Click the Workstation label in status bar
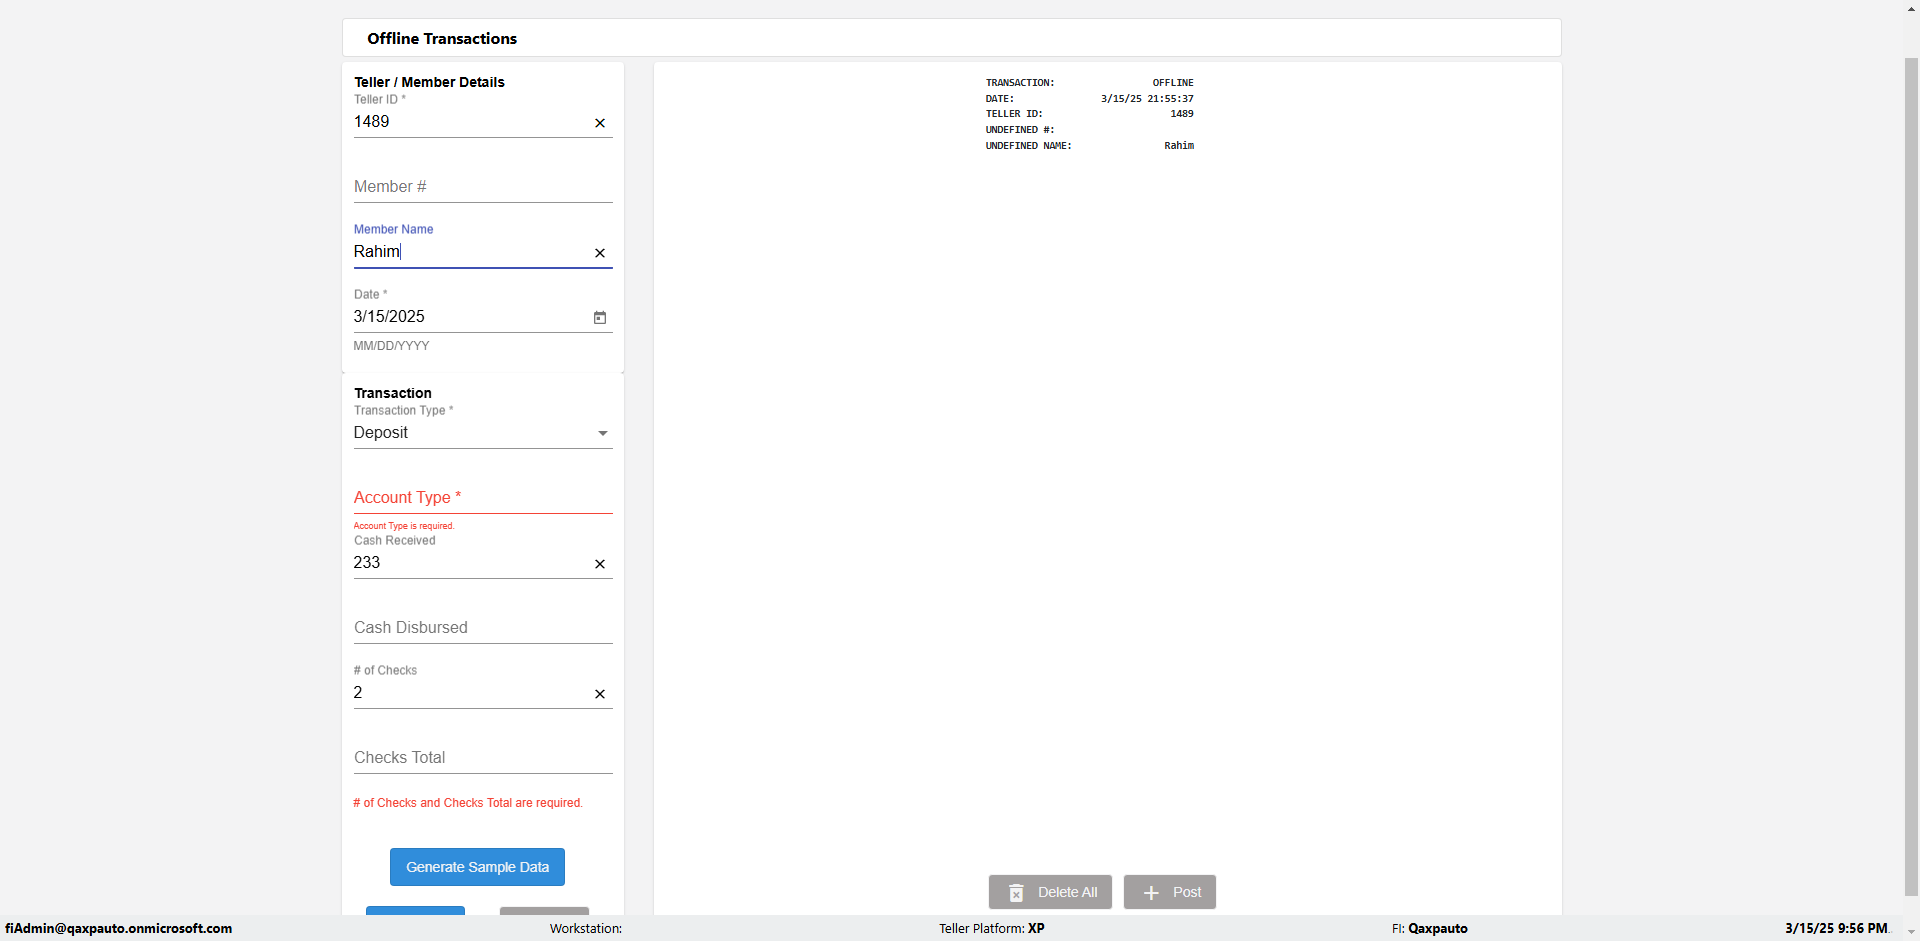Viewport: 1920px width, 941px height. point(586,928)
